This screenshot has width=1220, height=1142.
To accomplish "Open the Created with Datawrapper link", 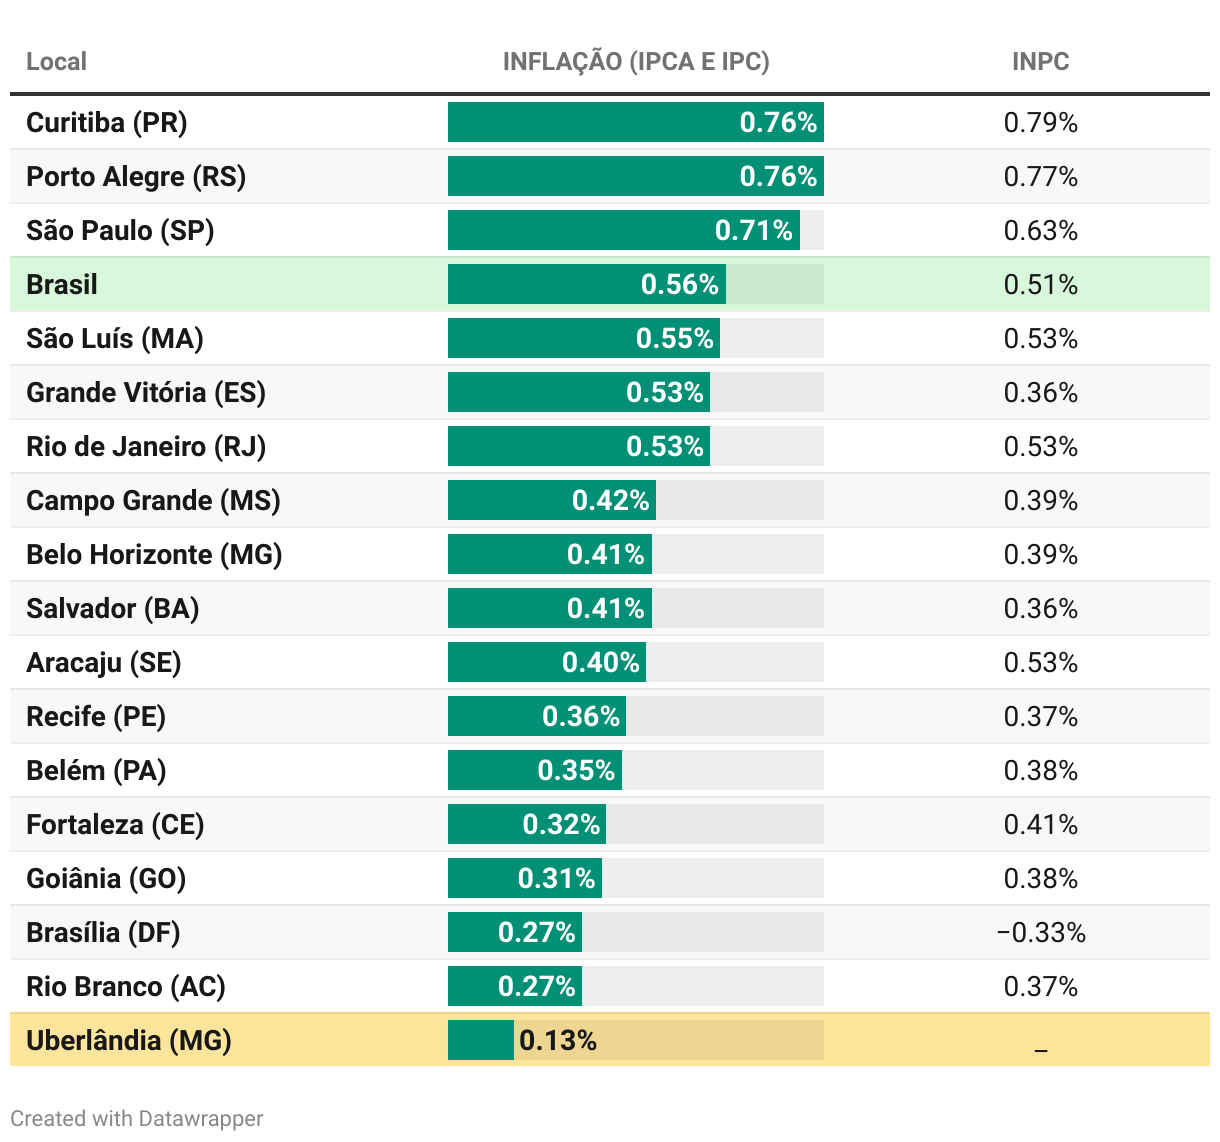I will [x=137, y=1118].
